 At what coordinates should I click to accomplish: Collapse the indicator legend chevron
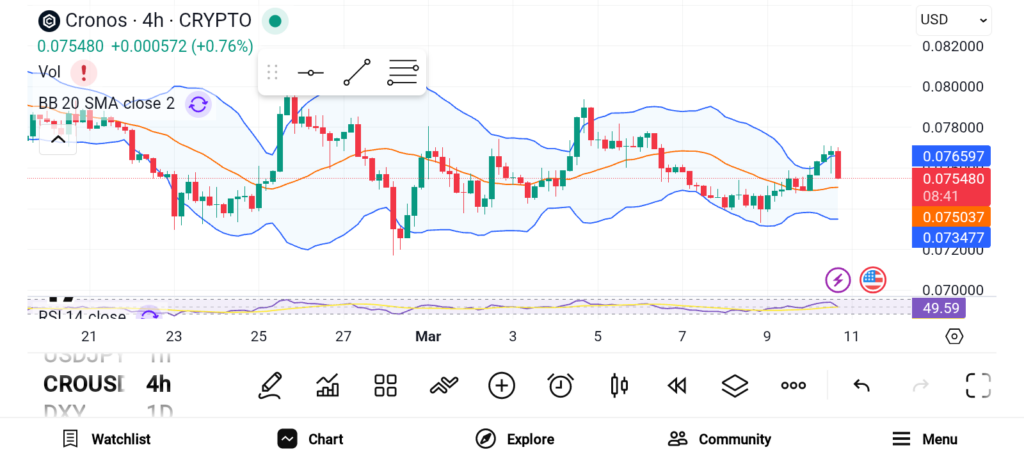58,139
